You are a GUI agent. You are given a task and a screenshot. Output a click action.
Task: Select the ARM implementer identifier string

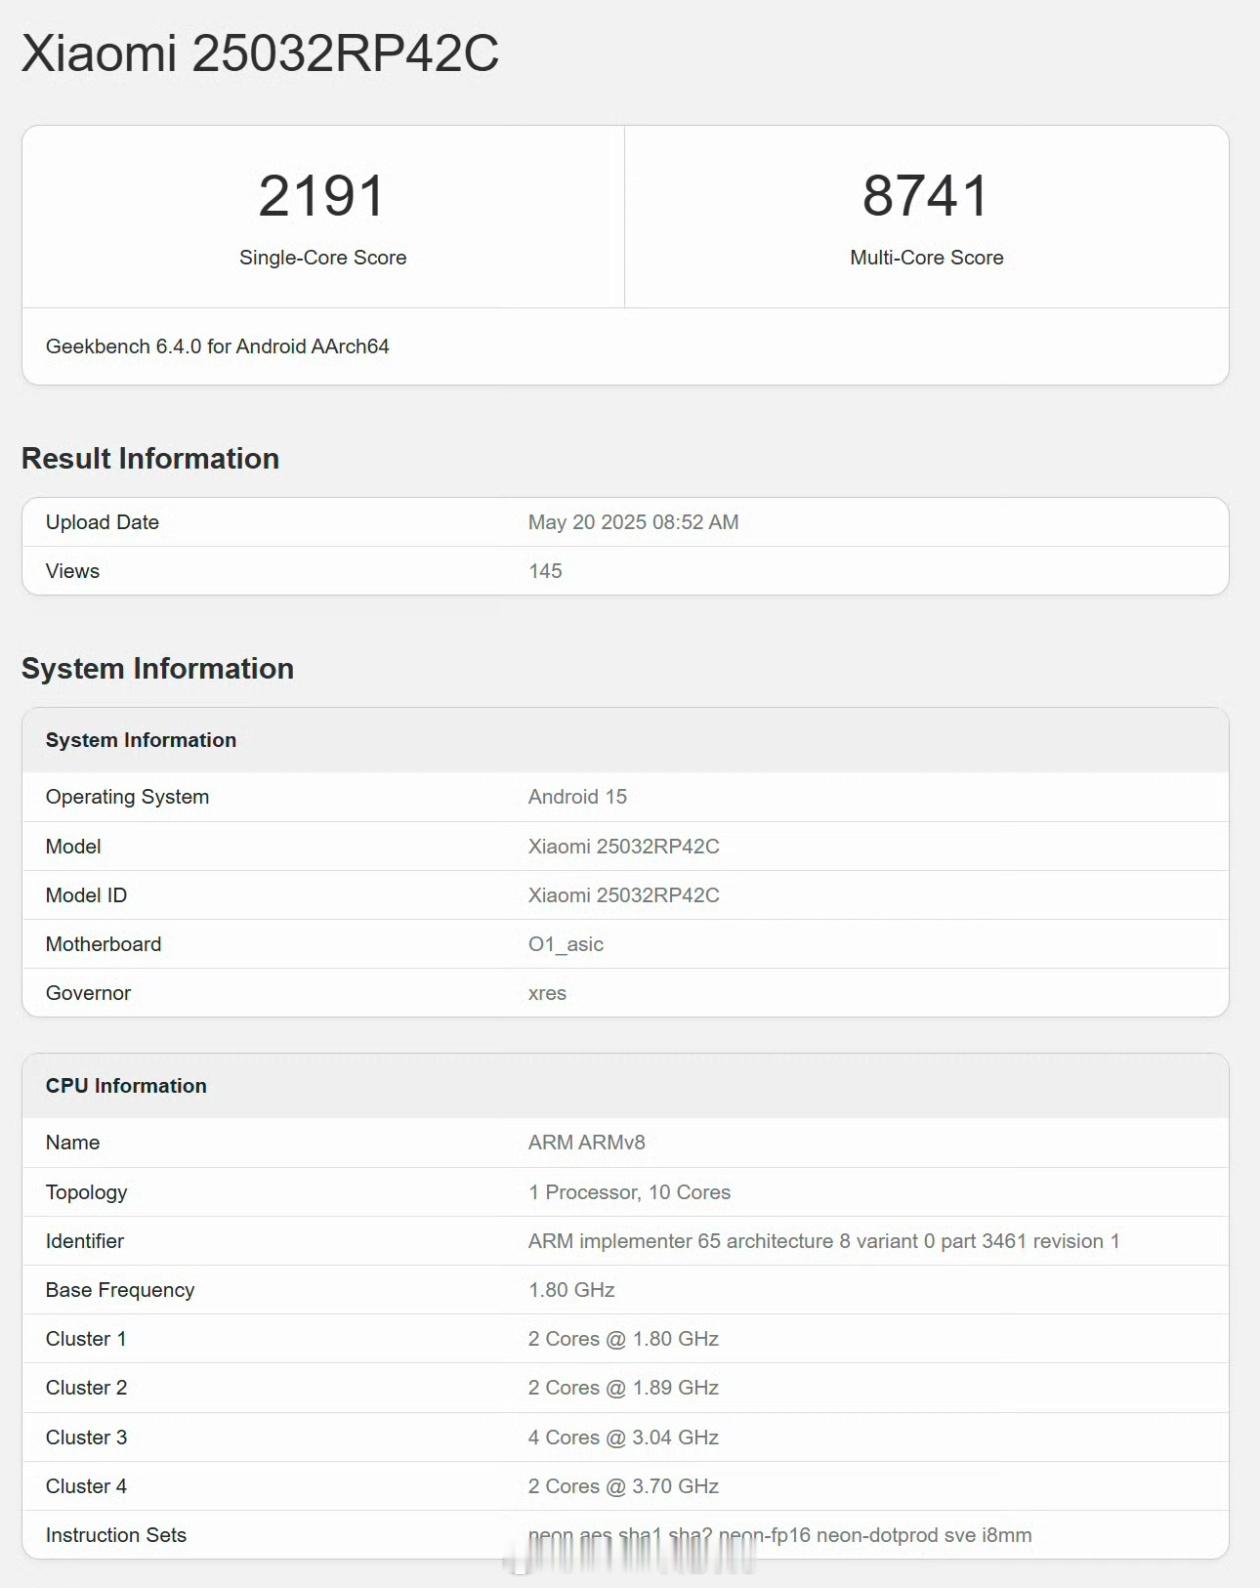tap(824, 1241)
